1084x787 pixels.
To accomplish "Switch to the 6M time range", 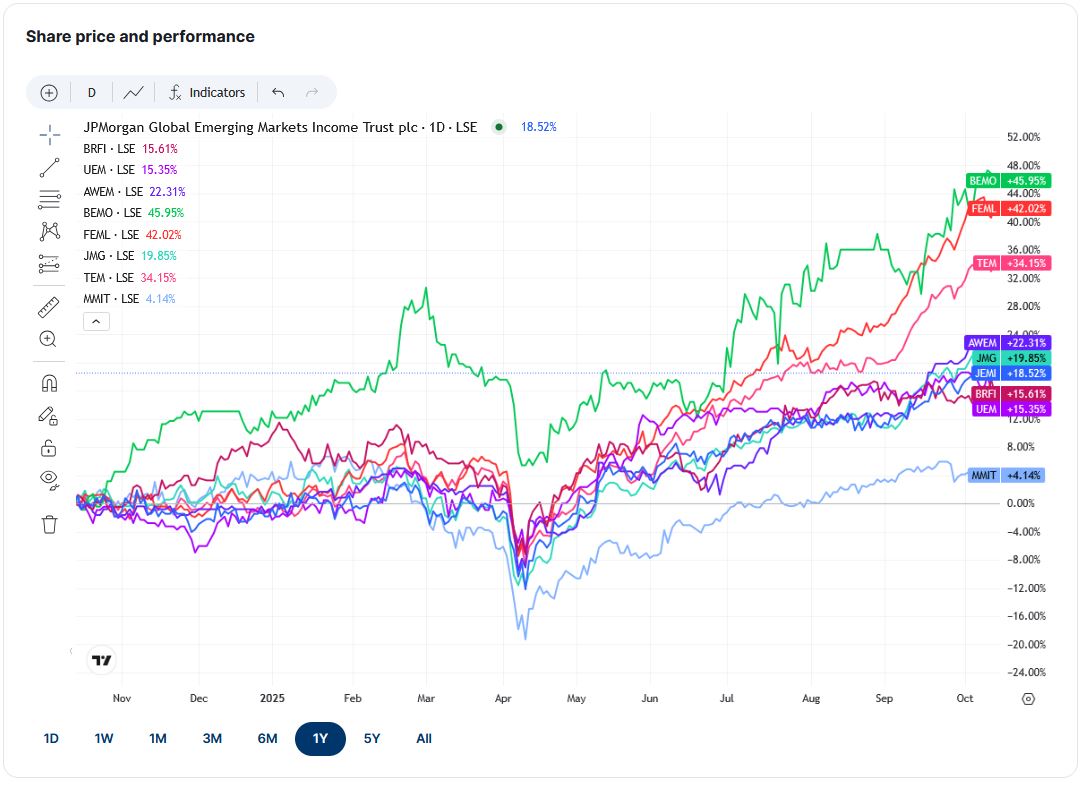I will [x=268, y=739].
